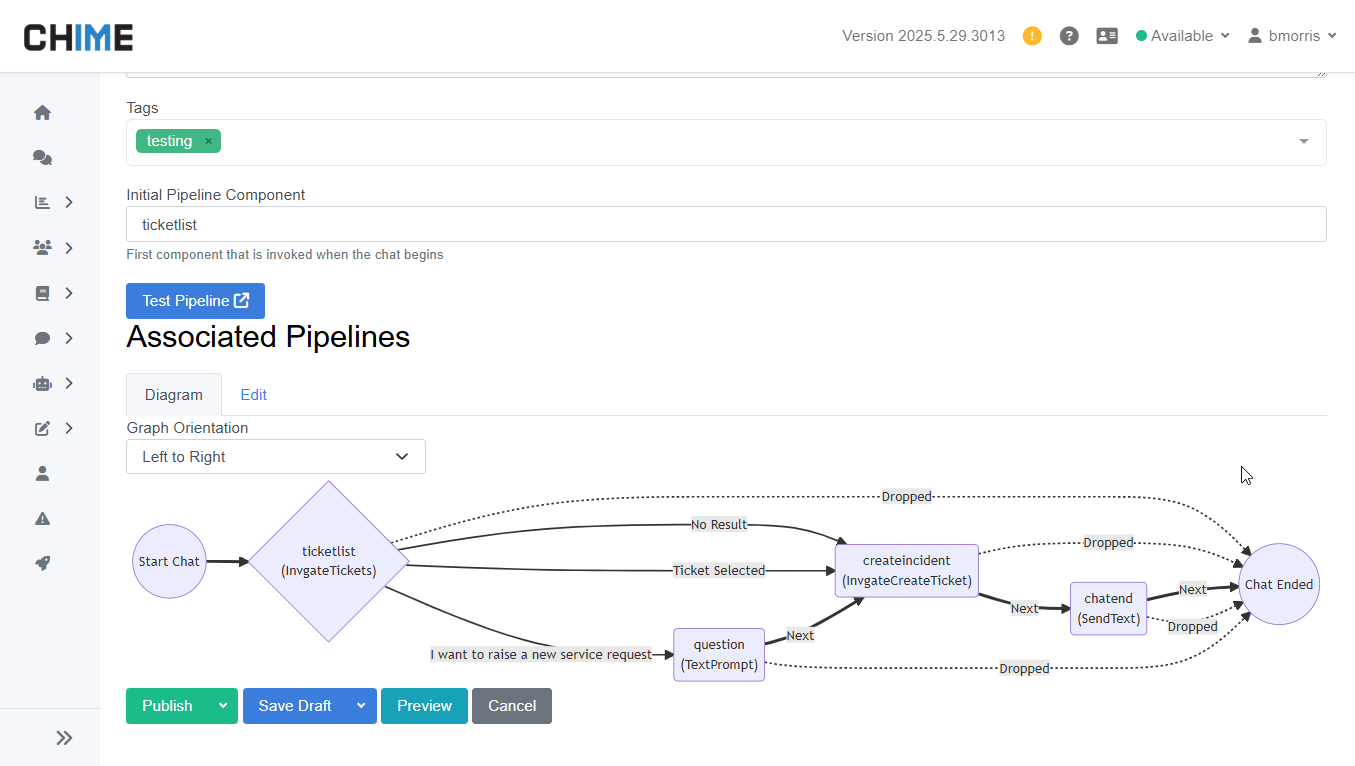The image size is (1355, 766).
Task: Open the Graph Orientation Left to Right dropdown
Action: coord(276,457)
